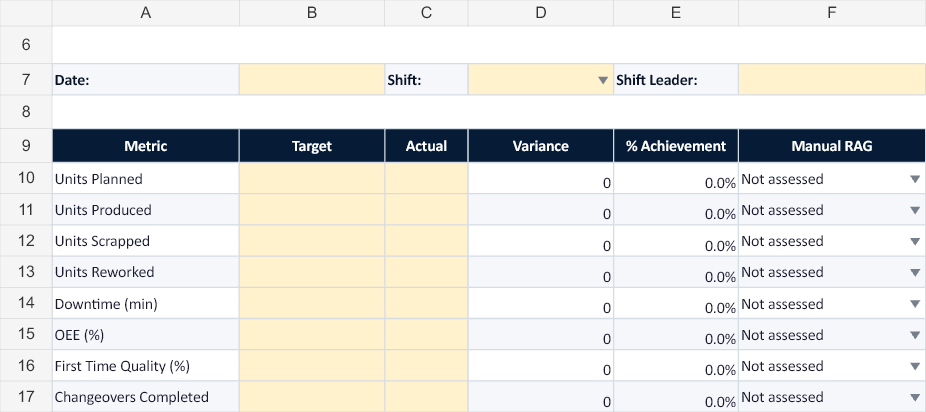
Task: Select Target cell for Units Planned
Action: 312,178
